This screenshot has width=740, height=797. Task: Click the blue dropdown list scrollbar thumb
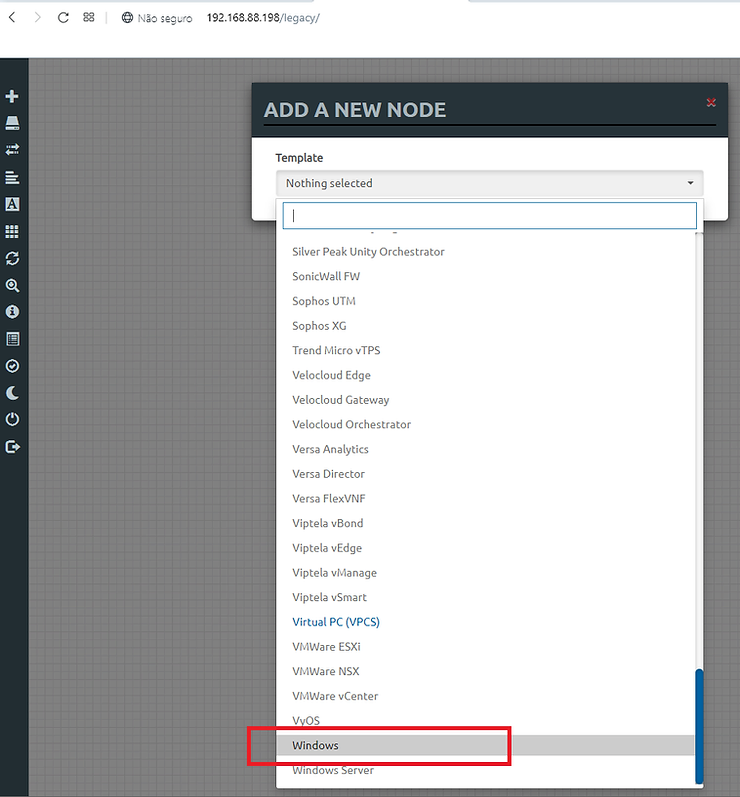click(699, 726)
